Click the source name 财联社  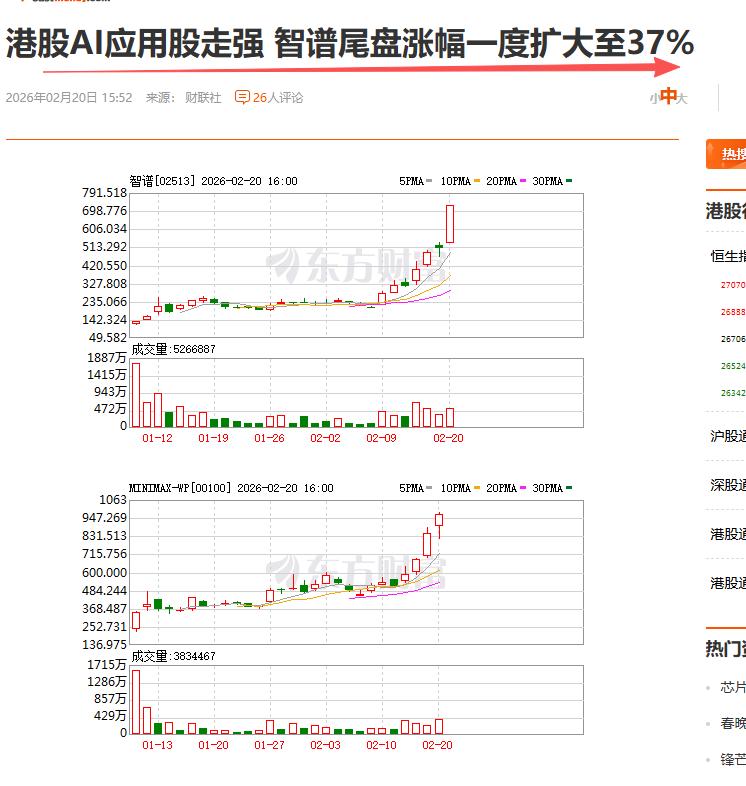point(203,97)
